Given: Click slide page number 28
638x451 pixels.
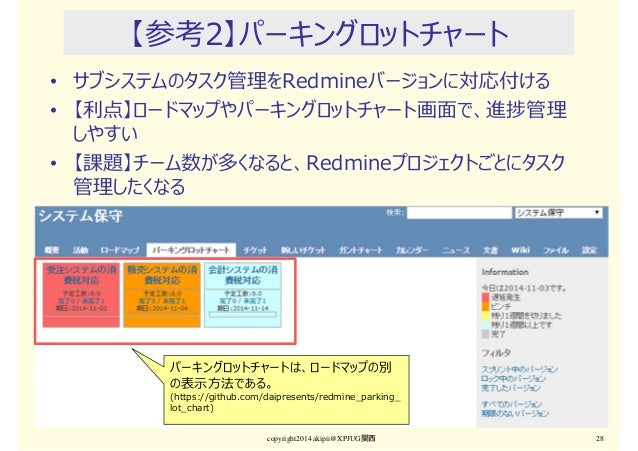Looking at the screenshot, I should [x=600, y=438].
